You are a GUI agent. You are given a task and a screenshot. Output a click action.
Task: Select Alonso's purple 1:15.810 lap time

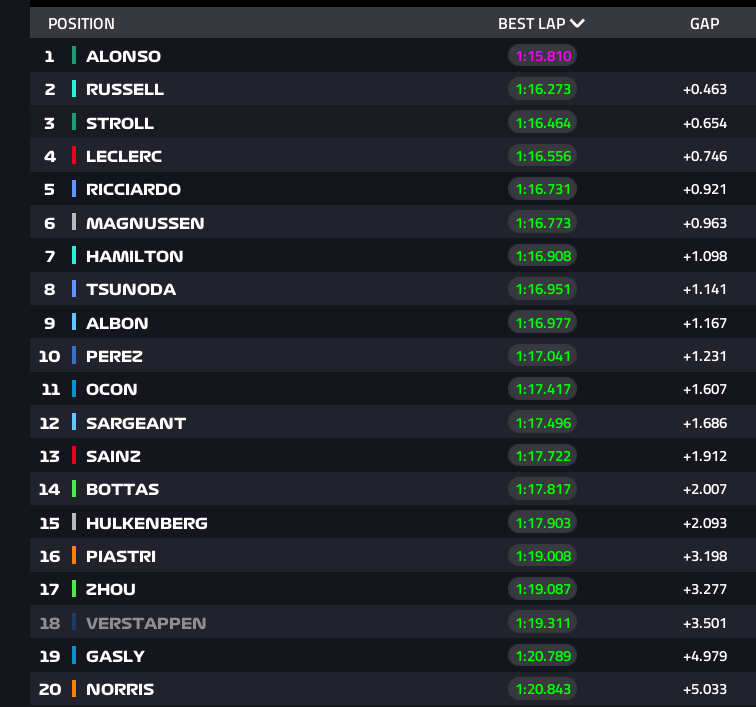(x=542, y=56)
